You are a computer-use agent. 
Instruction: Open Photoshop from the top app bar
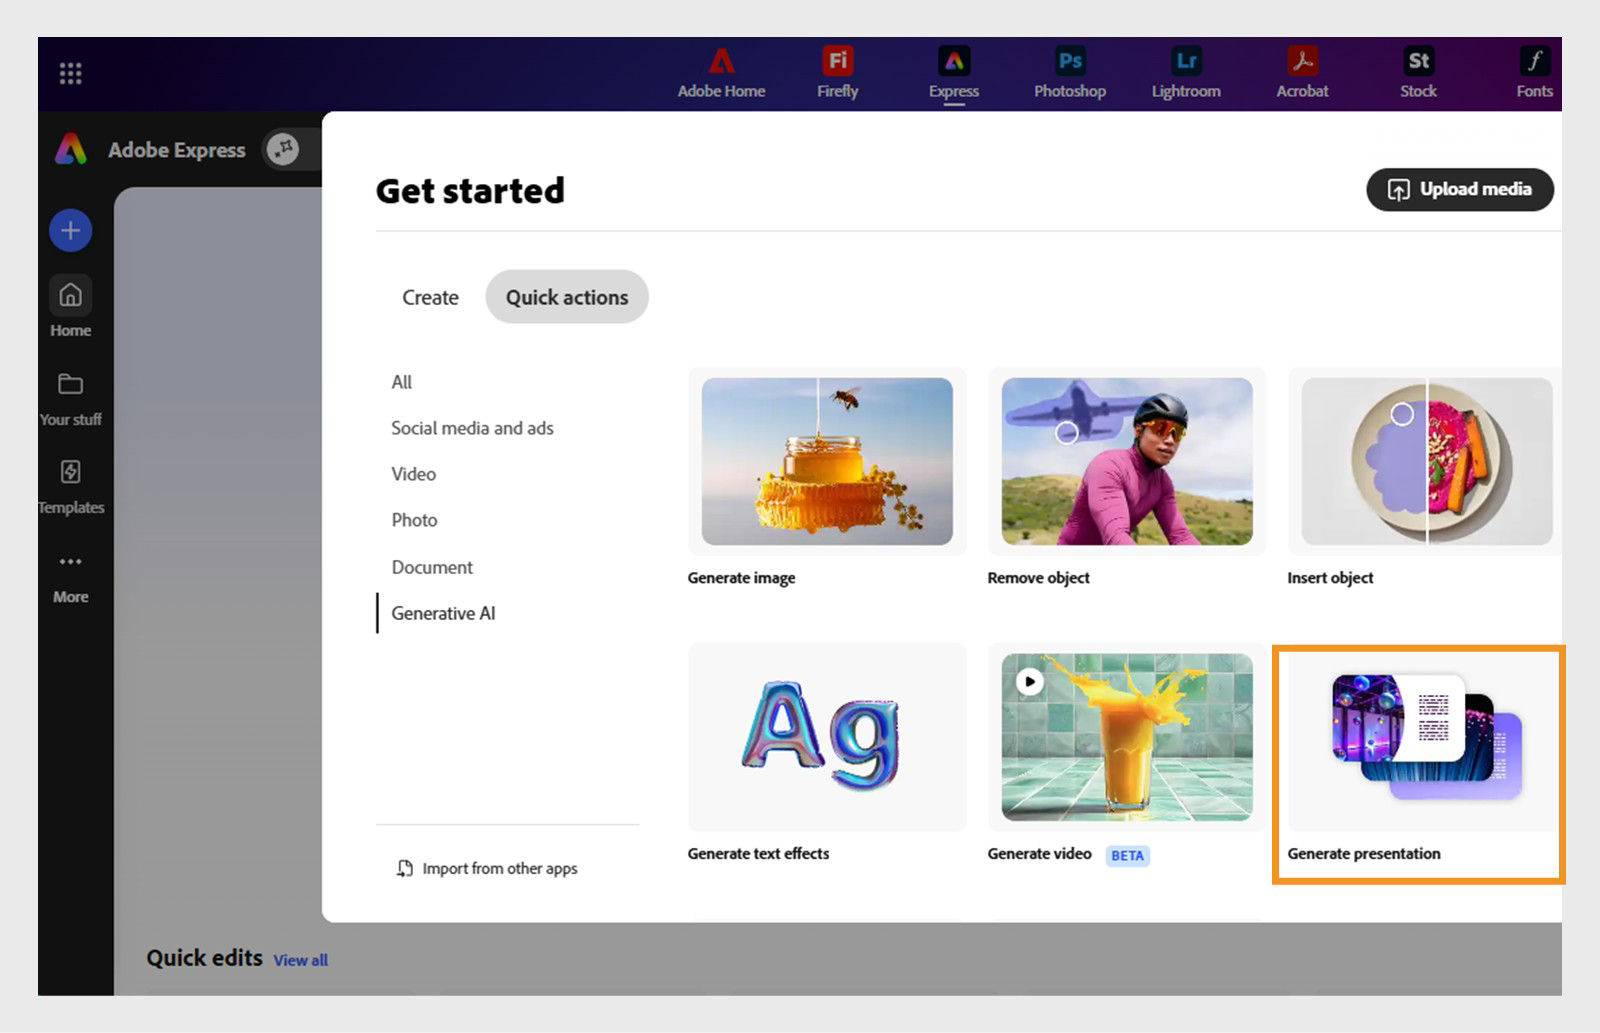click(1069, 74)
